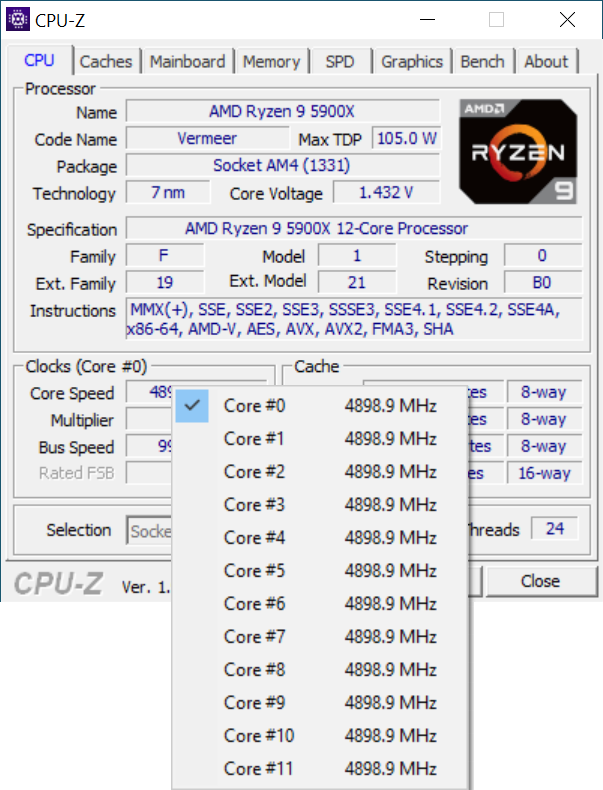Image resolution: width=603 pixels, height=790 pixels.
Task: Click the Code Name value Vermeer
Action: [x=208, y=139]
